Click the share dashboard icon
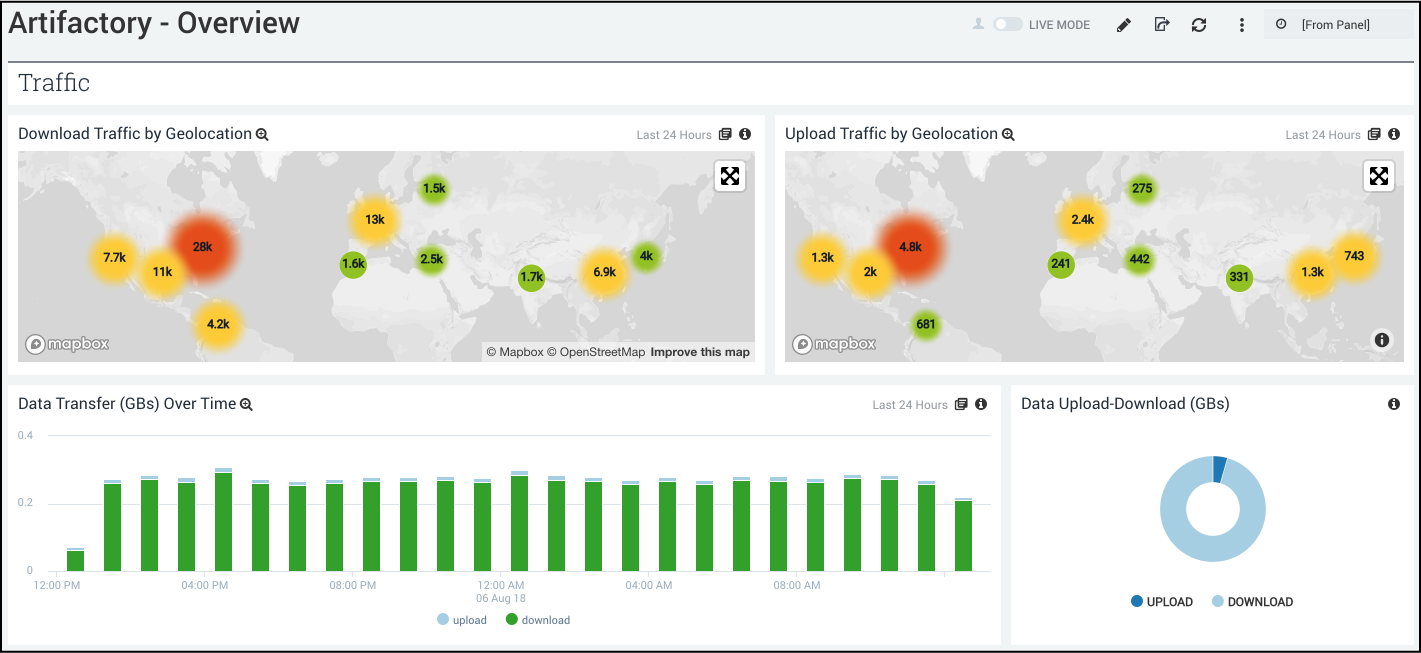1421x653 pixels. 1161,25
